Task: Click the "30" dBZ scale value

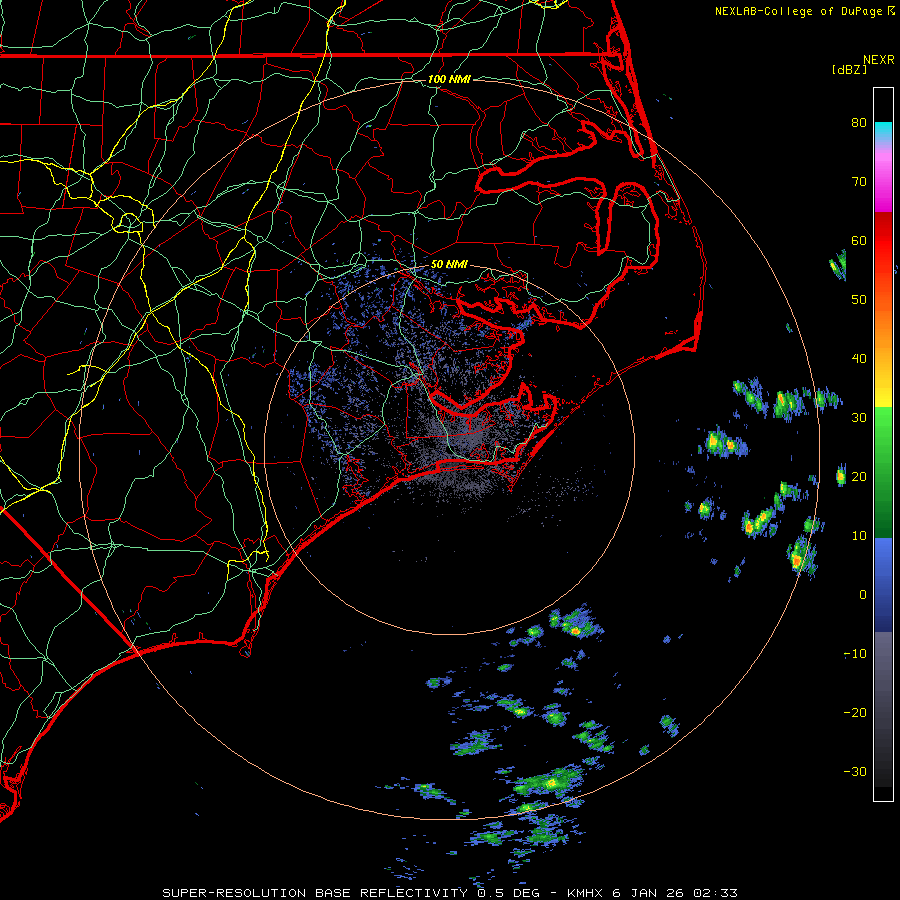Action: (859, 417)
